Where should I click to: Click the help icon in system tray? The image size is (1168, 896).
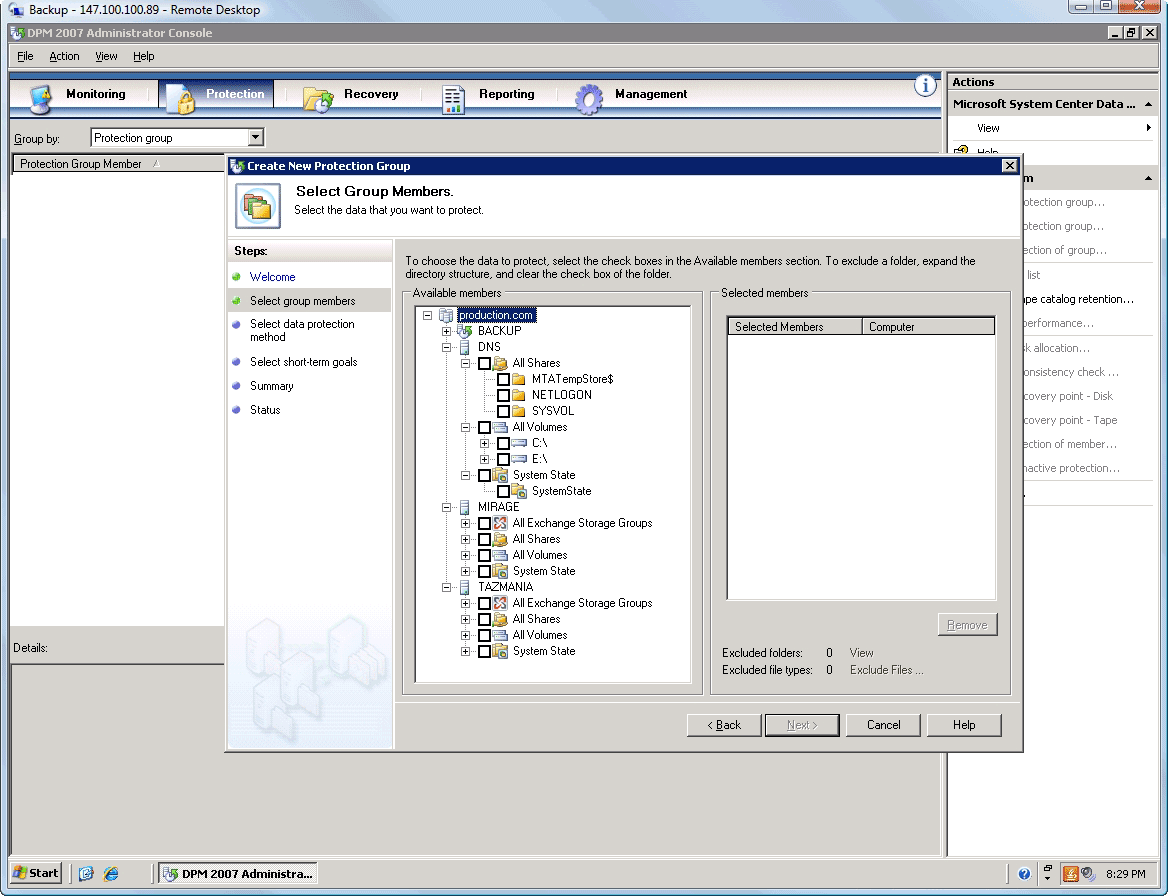(x=1024, y=874)
